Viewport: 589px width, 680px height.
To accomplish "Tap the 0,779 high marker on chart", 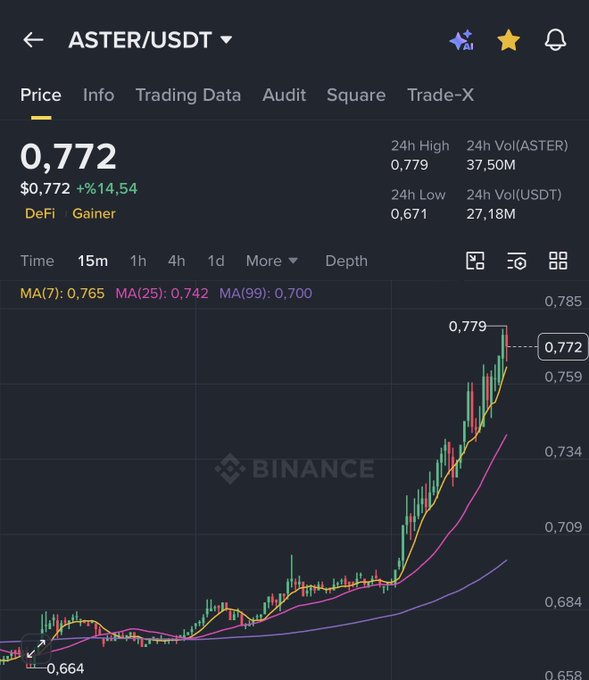I will [467, 326].
